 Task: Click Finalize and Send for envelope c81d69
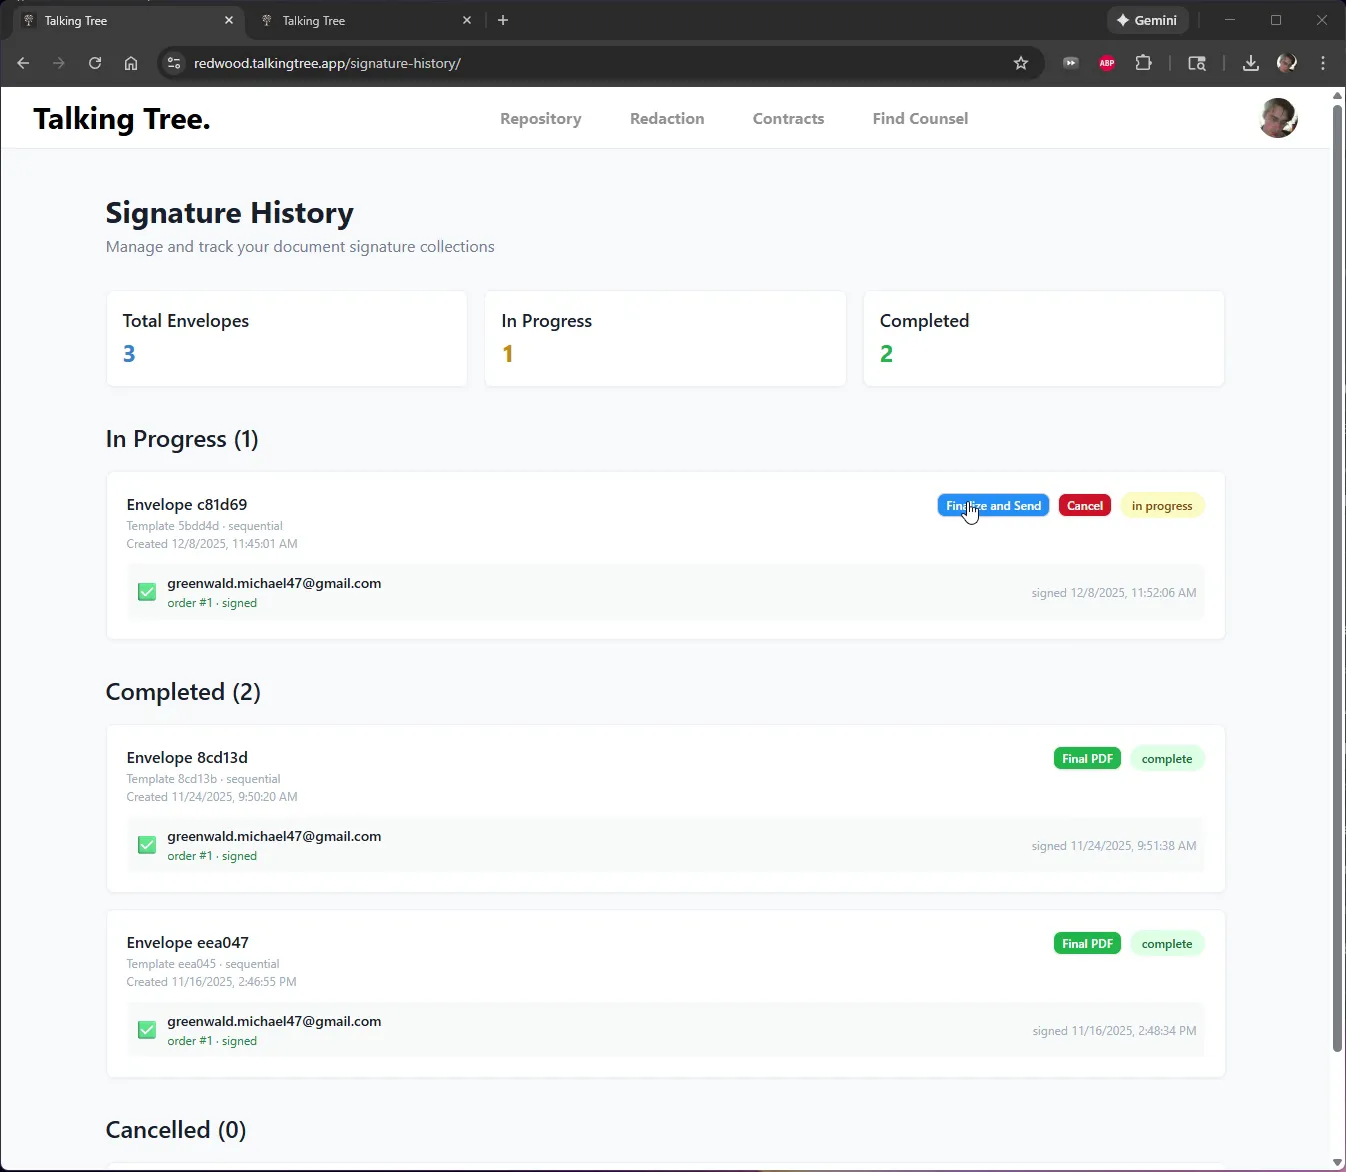point(993,506)
